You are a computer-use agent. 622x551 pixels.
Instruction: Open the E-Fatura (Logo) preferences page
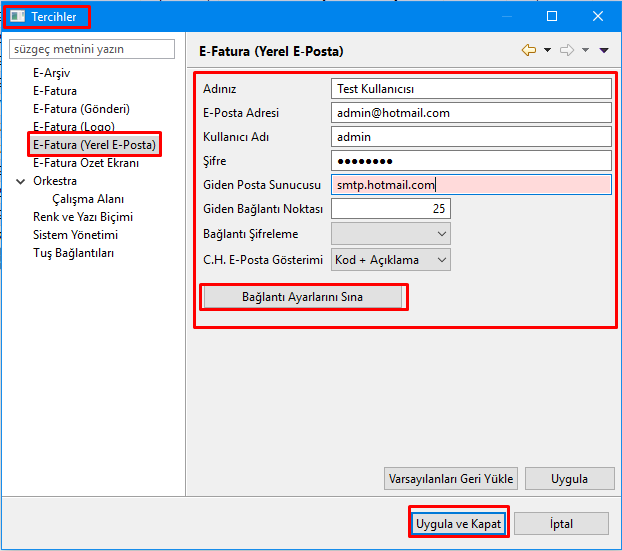pyautogui.click(x=73, y=127)
